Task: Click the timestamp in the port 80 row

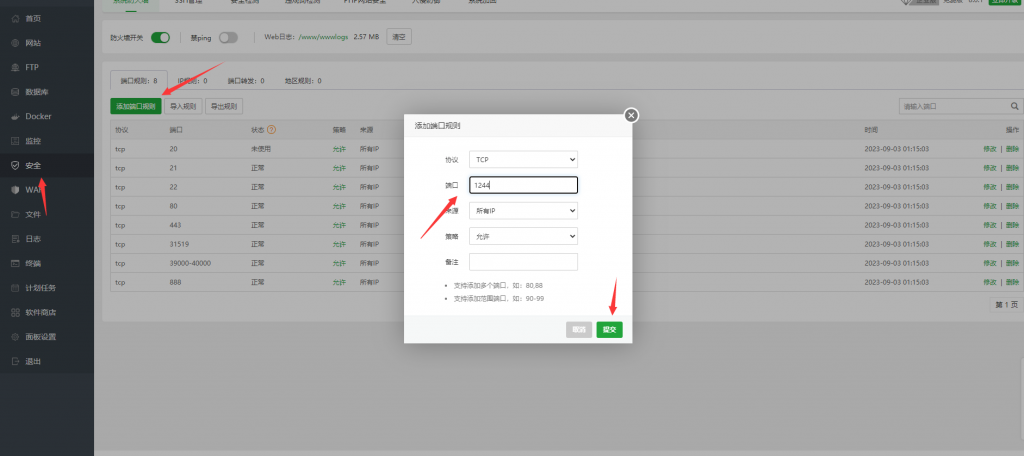Action: click(x=897, y=206)
